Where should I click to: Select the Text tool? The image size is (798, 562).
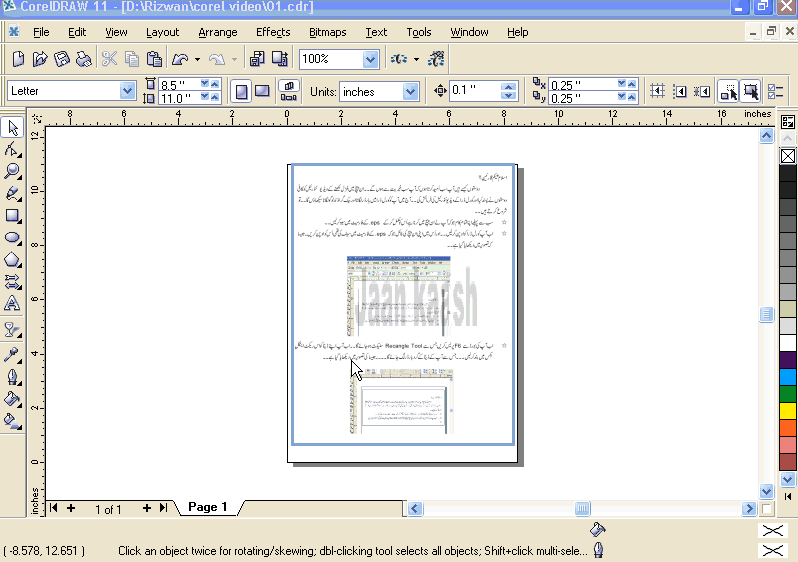point(12,303)
